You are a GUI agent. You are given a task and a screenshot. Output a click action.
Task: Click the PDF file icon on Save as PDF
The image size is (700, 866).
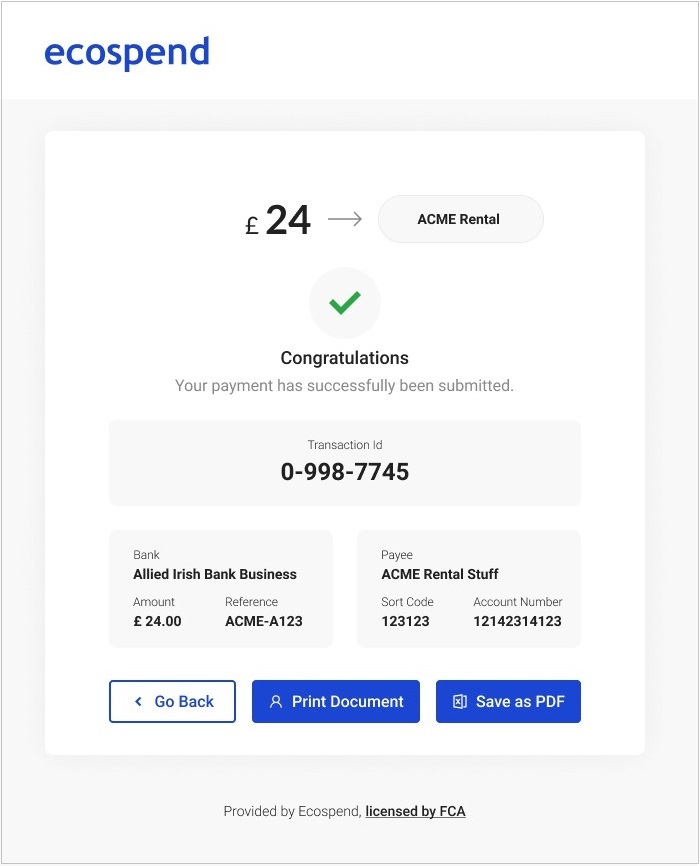(x=460, y=701)
